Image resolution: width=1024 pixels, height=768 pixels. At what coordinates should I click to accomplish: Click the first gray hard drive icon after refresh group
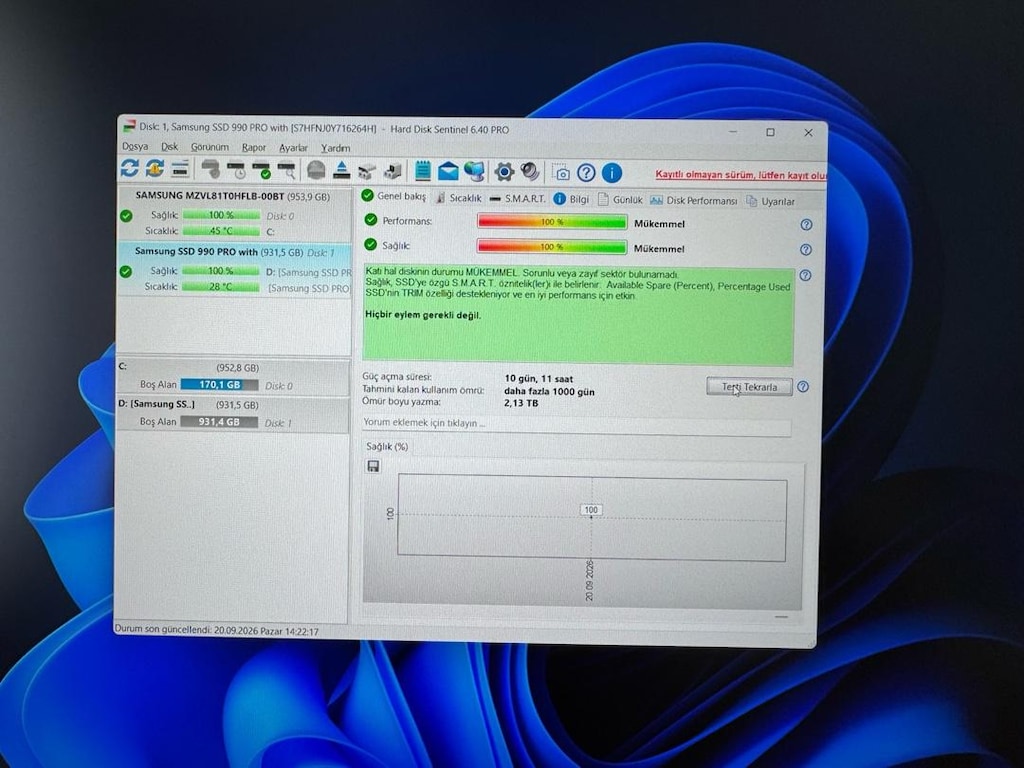(x=210, y=169)
